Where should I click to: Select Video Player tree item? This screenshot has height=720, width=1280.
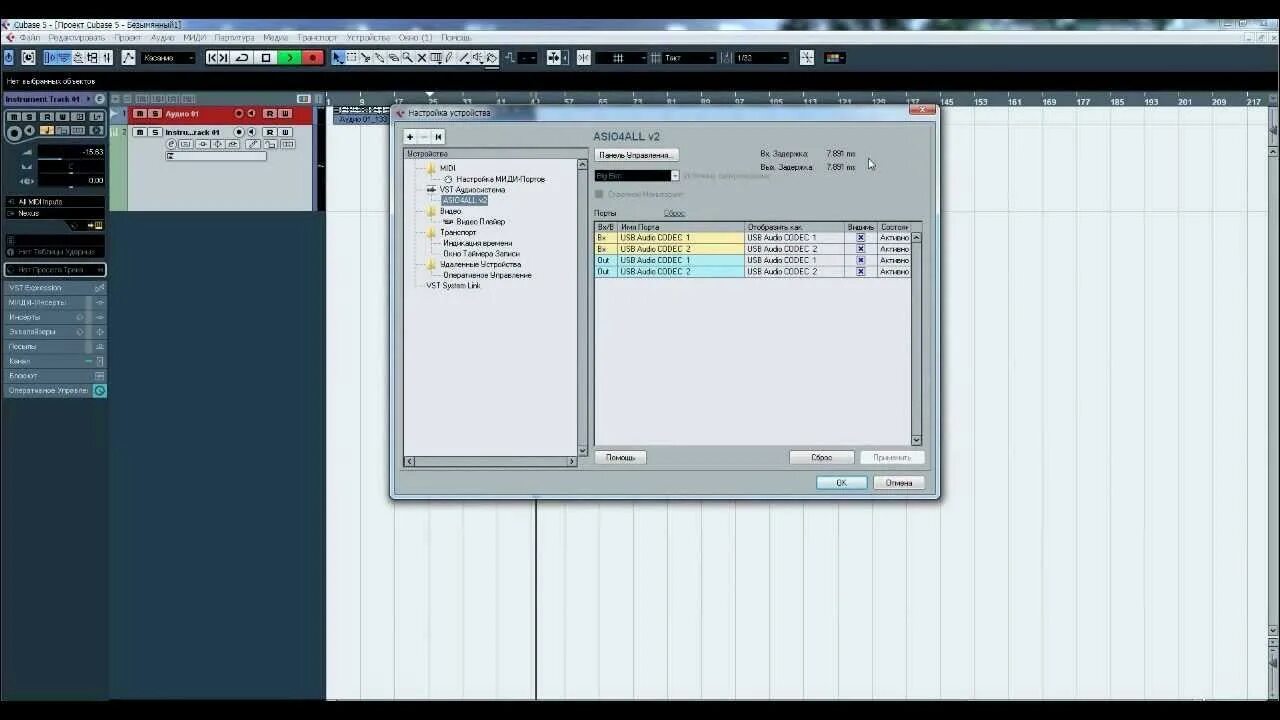point(481,222)
